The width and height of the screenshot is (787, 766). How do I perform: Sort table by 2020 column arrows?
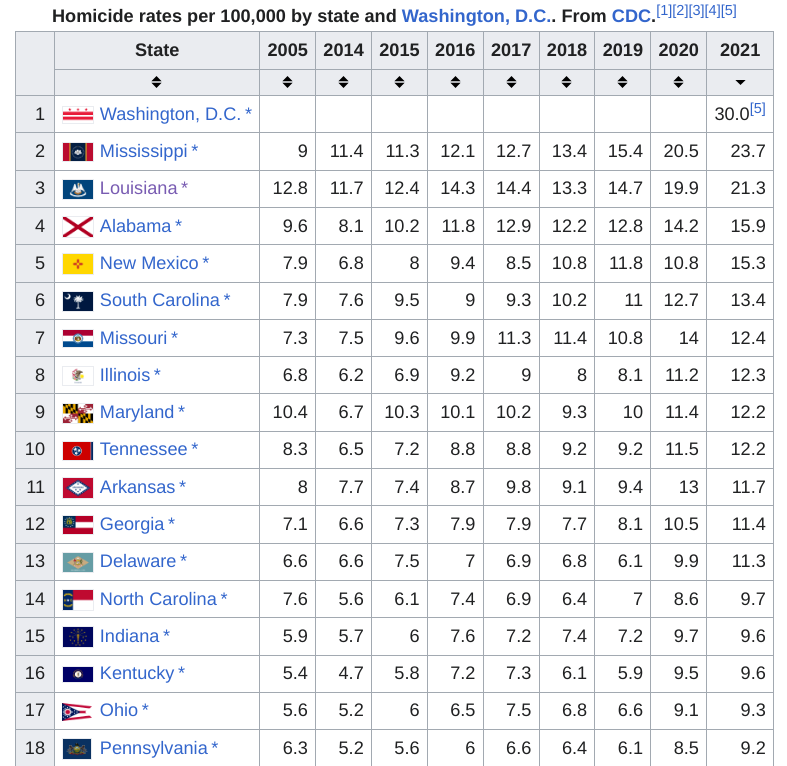click(x=679, y=82)
